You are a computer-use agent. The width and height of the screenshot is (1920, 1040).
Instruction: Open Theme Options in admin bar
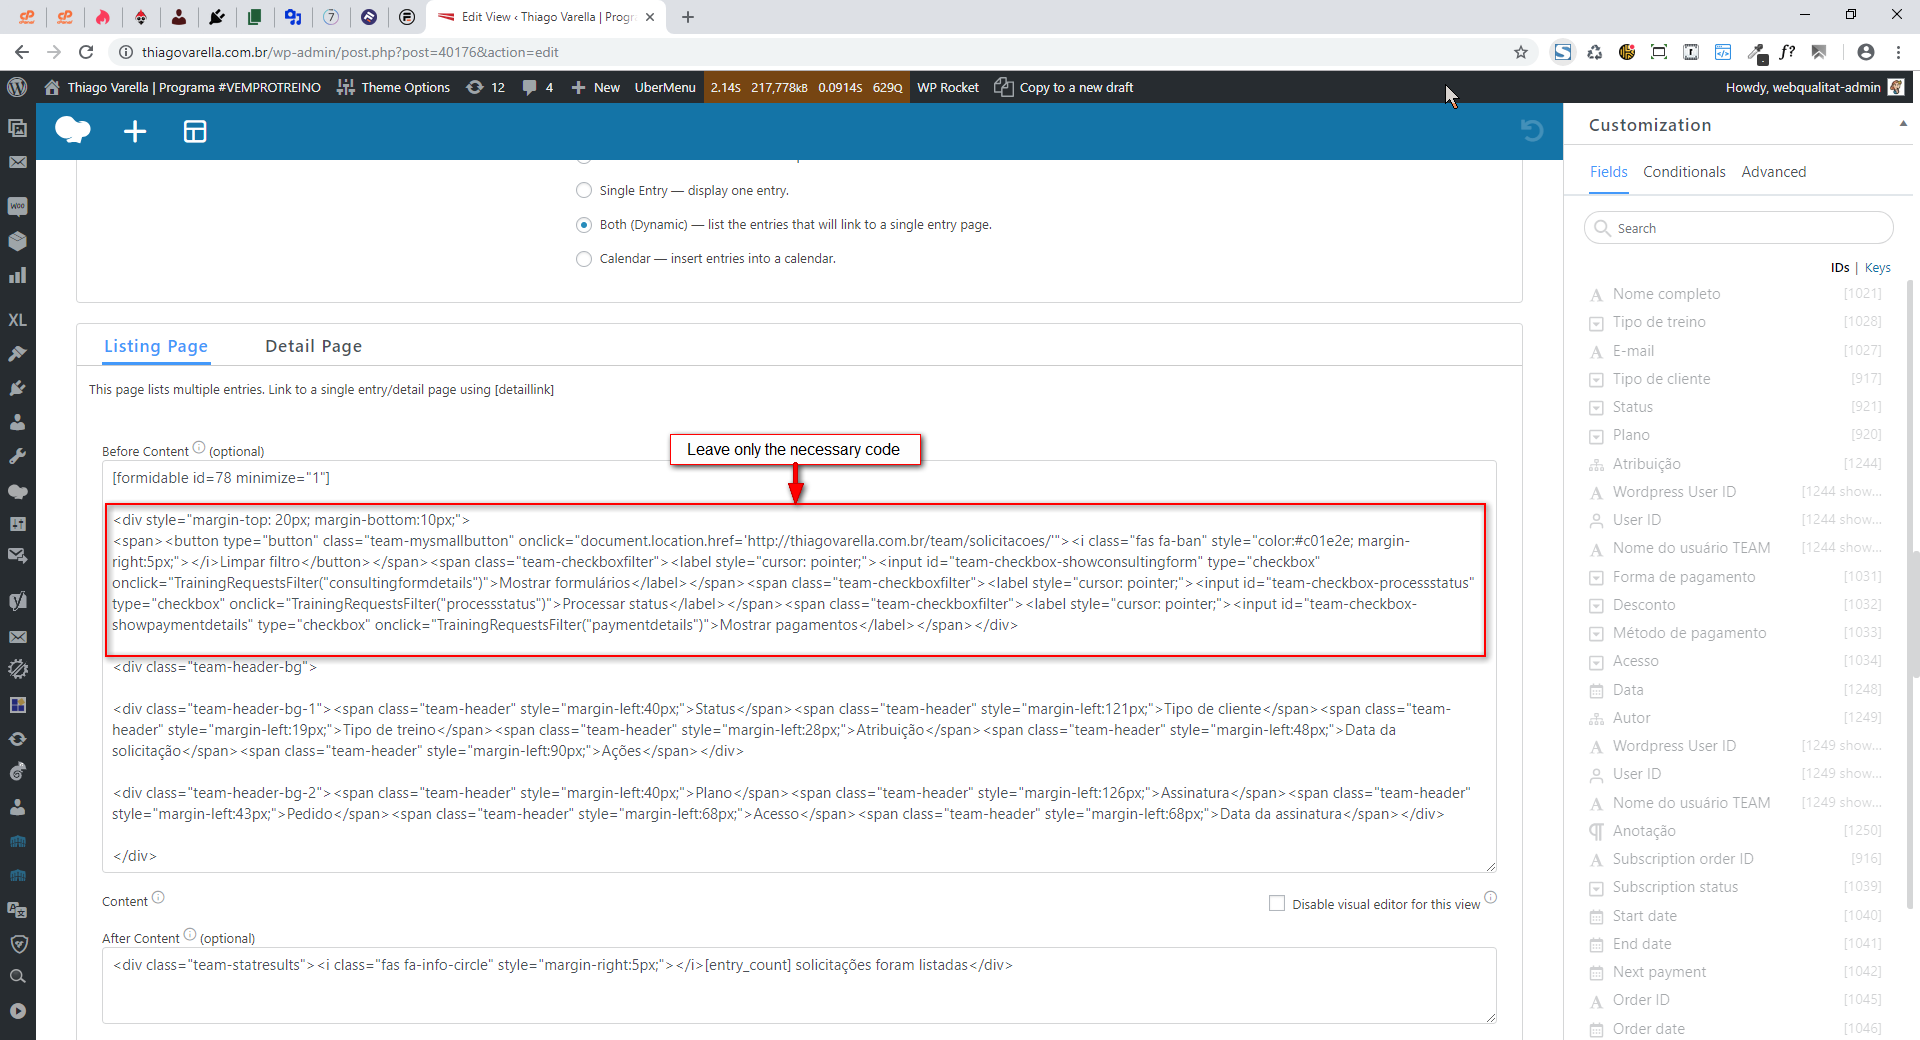(394, 87)
